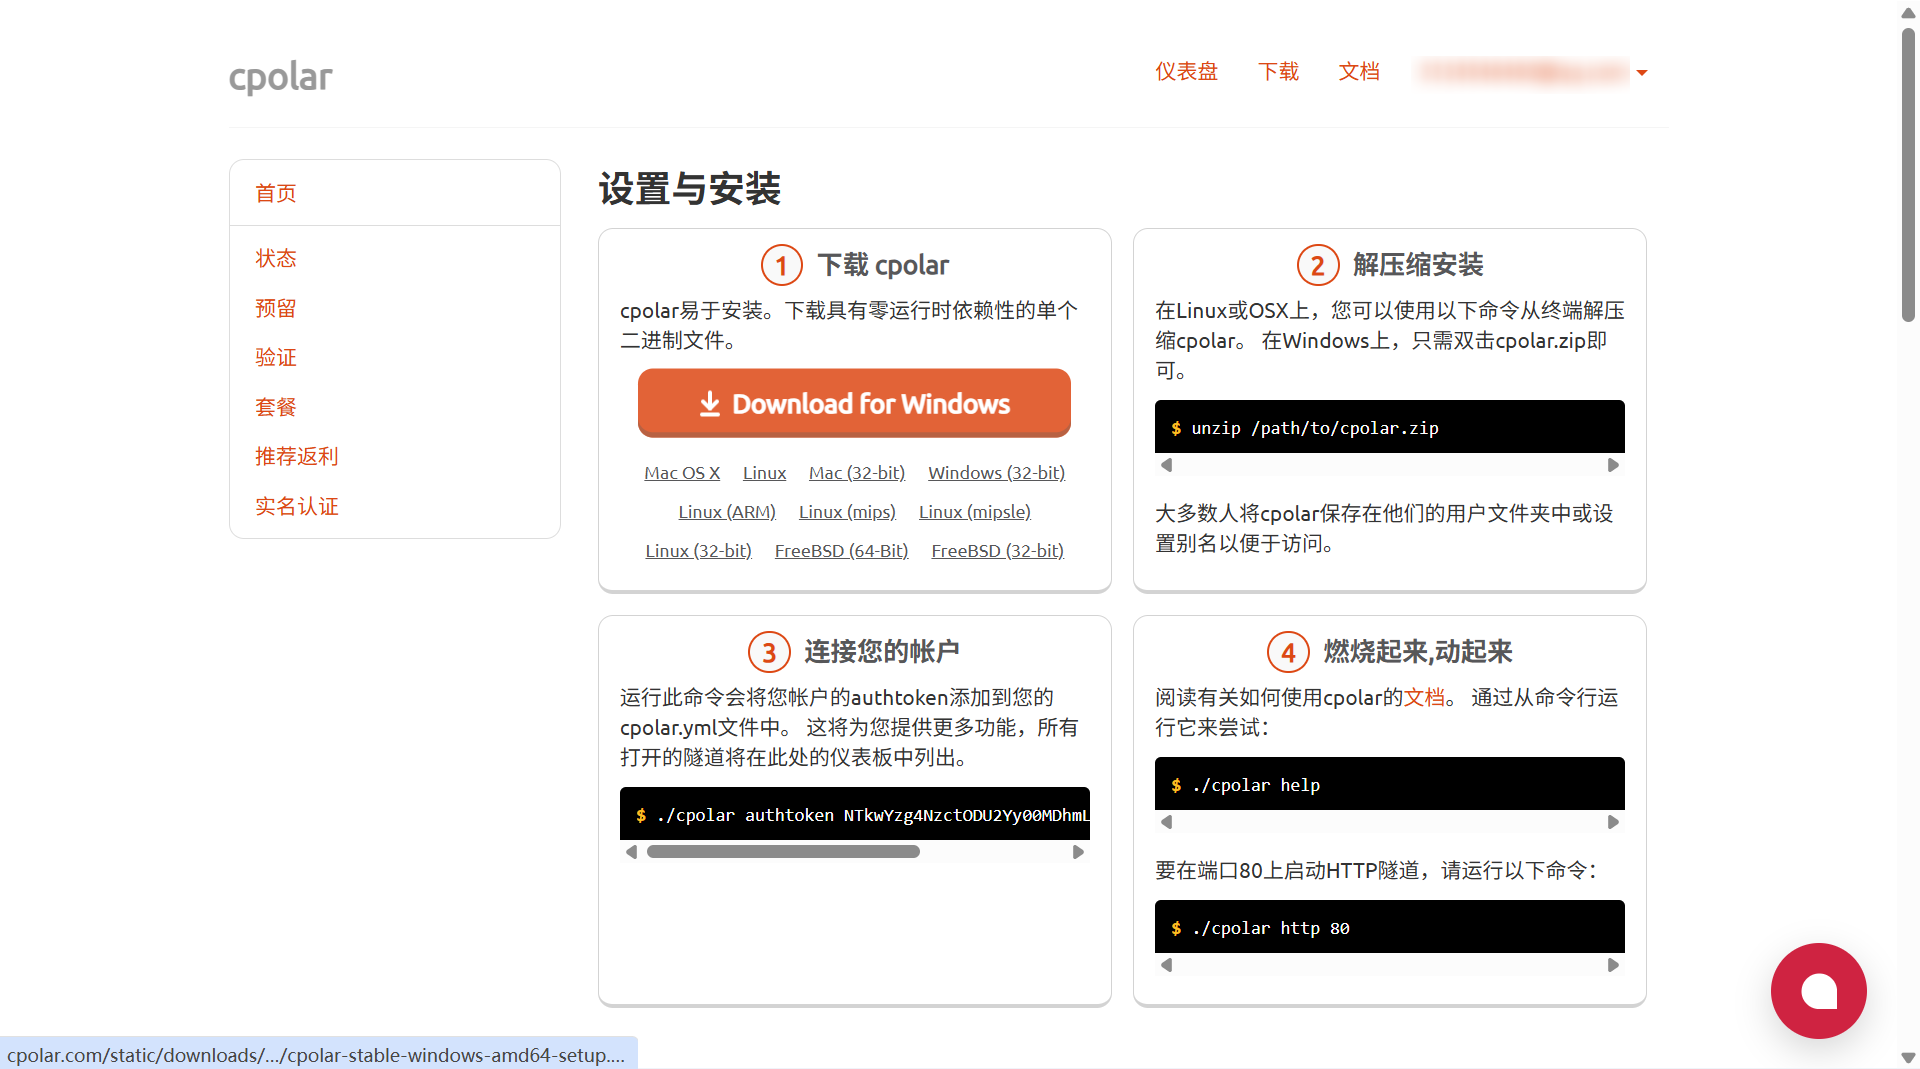Open the Linux (mips) download link
The image size is (1920, 1069).
[847, 512]
